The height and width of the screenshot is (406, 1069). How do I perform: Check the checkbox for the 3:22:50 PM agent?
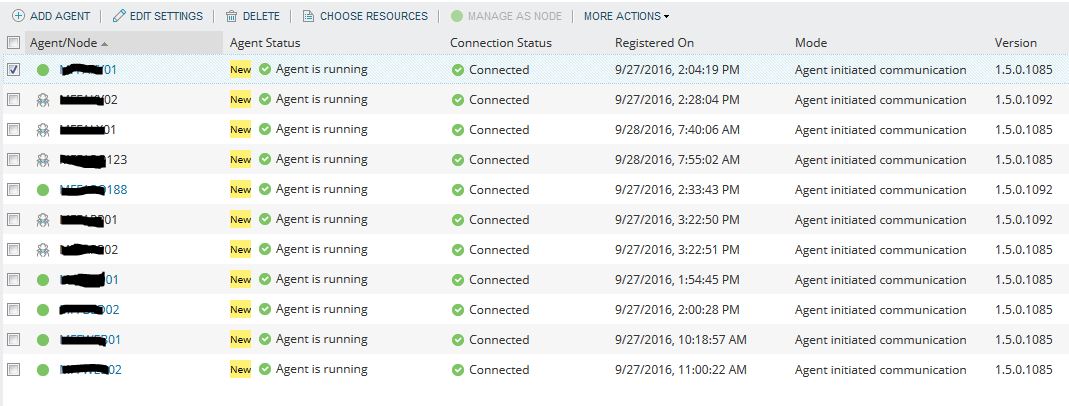click(13, 219)
